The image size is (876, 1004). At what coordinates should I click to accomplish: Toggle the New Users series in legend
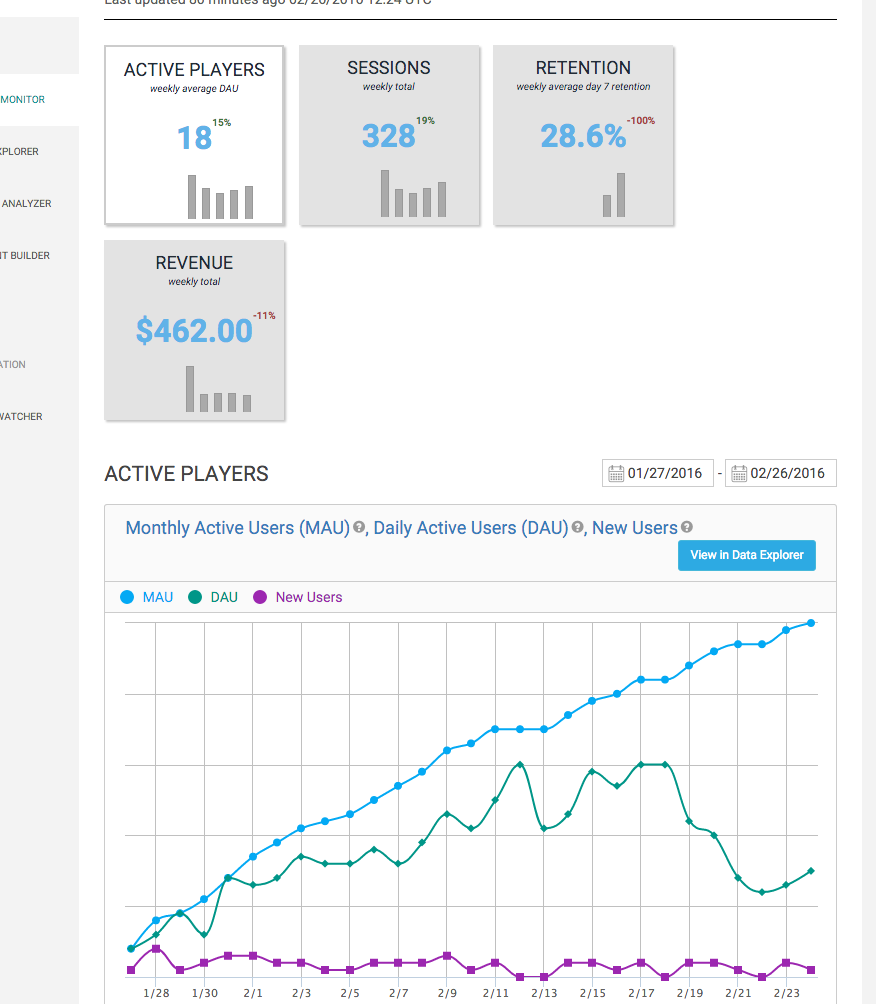point(298,597)
